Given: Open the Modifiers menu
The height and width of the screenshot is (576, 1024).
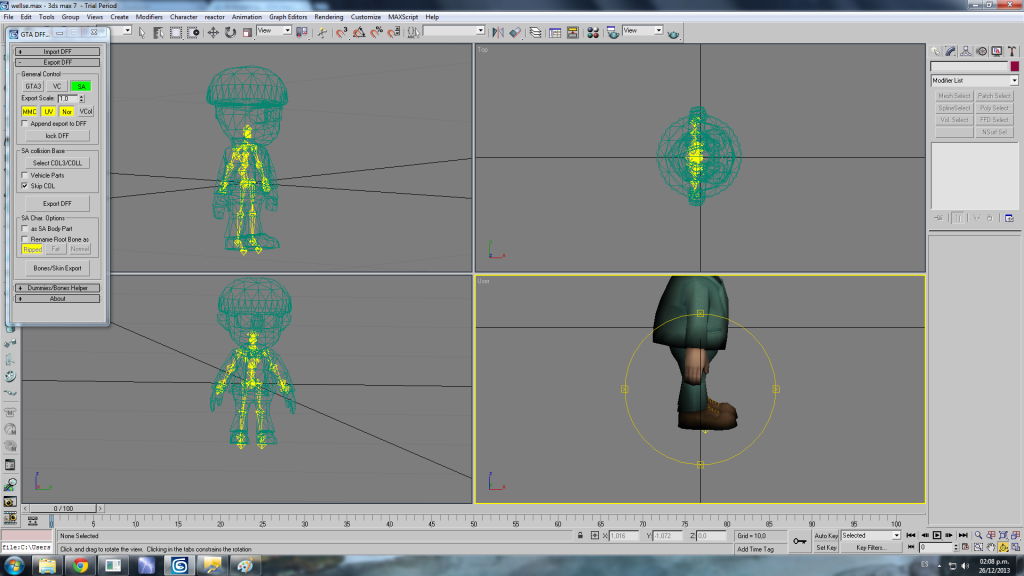Looking at the screenshot, I should [x=149, y=17].
